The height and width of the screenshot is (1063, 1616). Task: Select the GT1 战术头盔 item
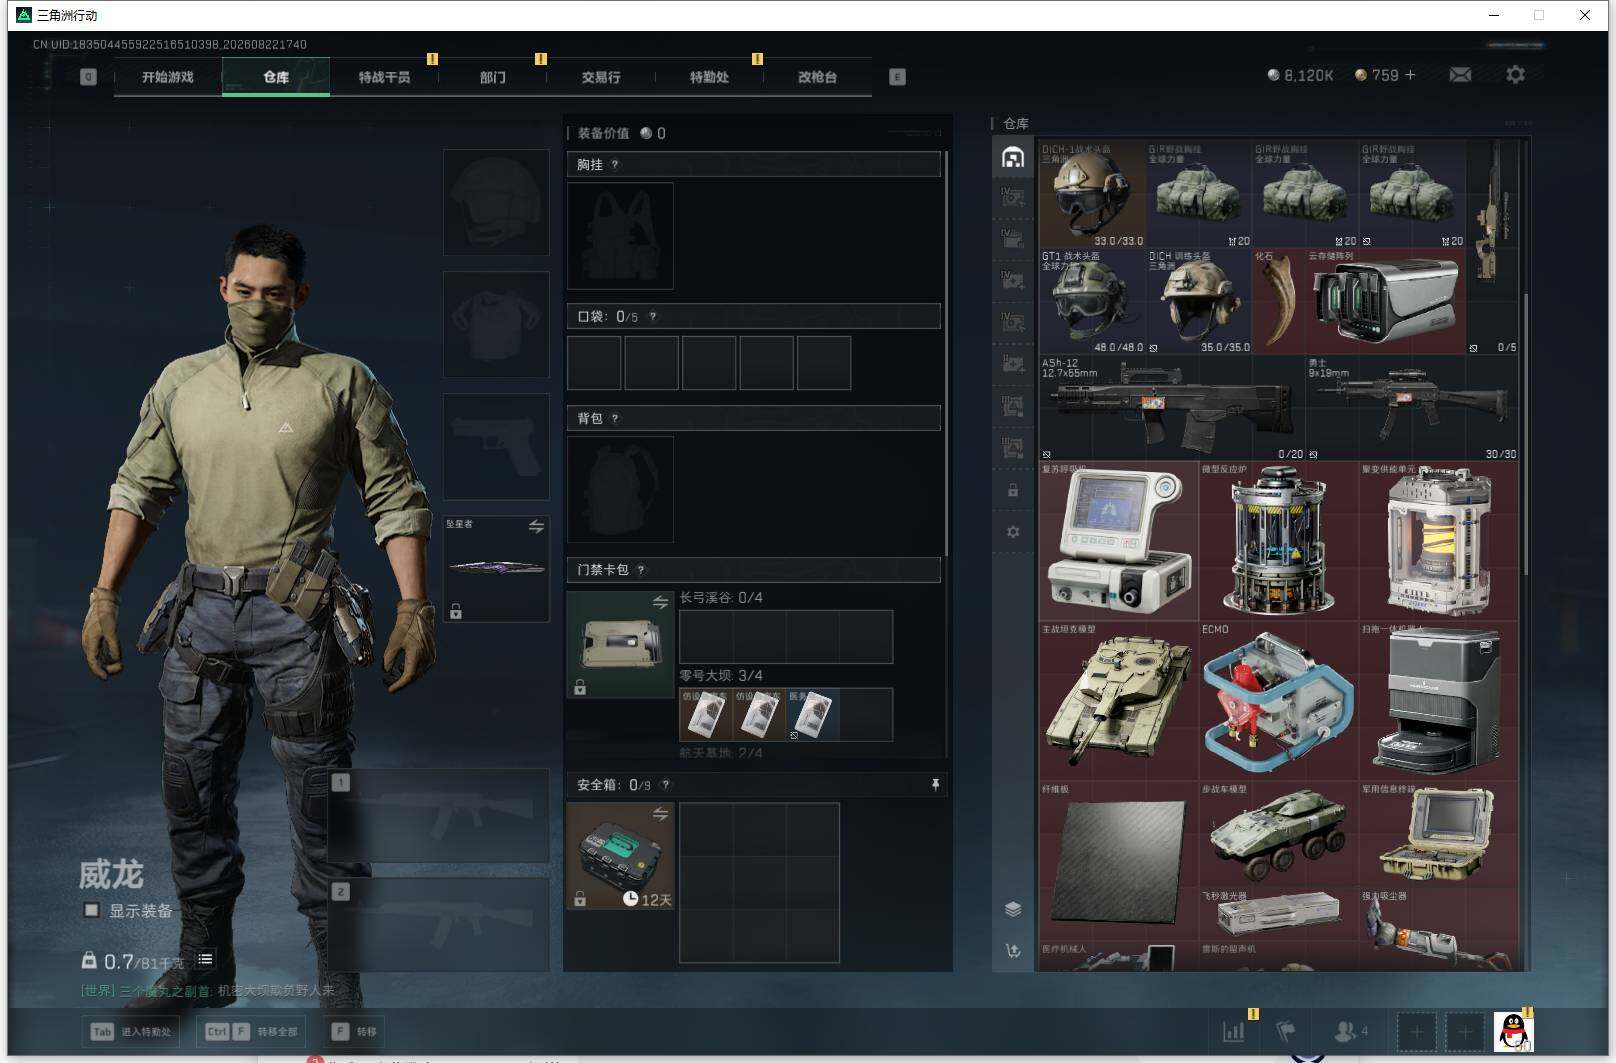[x=1092, y=301]
